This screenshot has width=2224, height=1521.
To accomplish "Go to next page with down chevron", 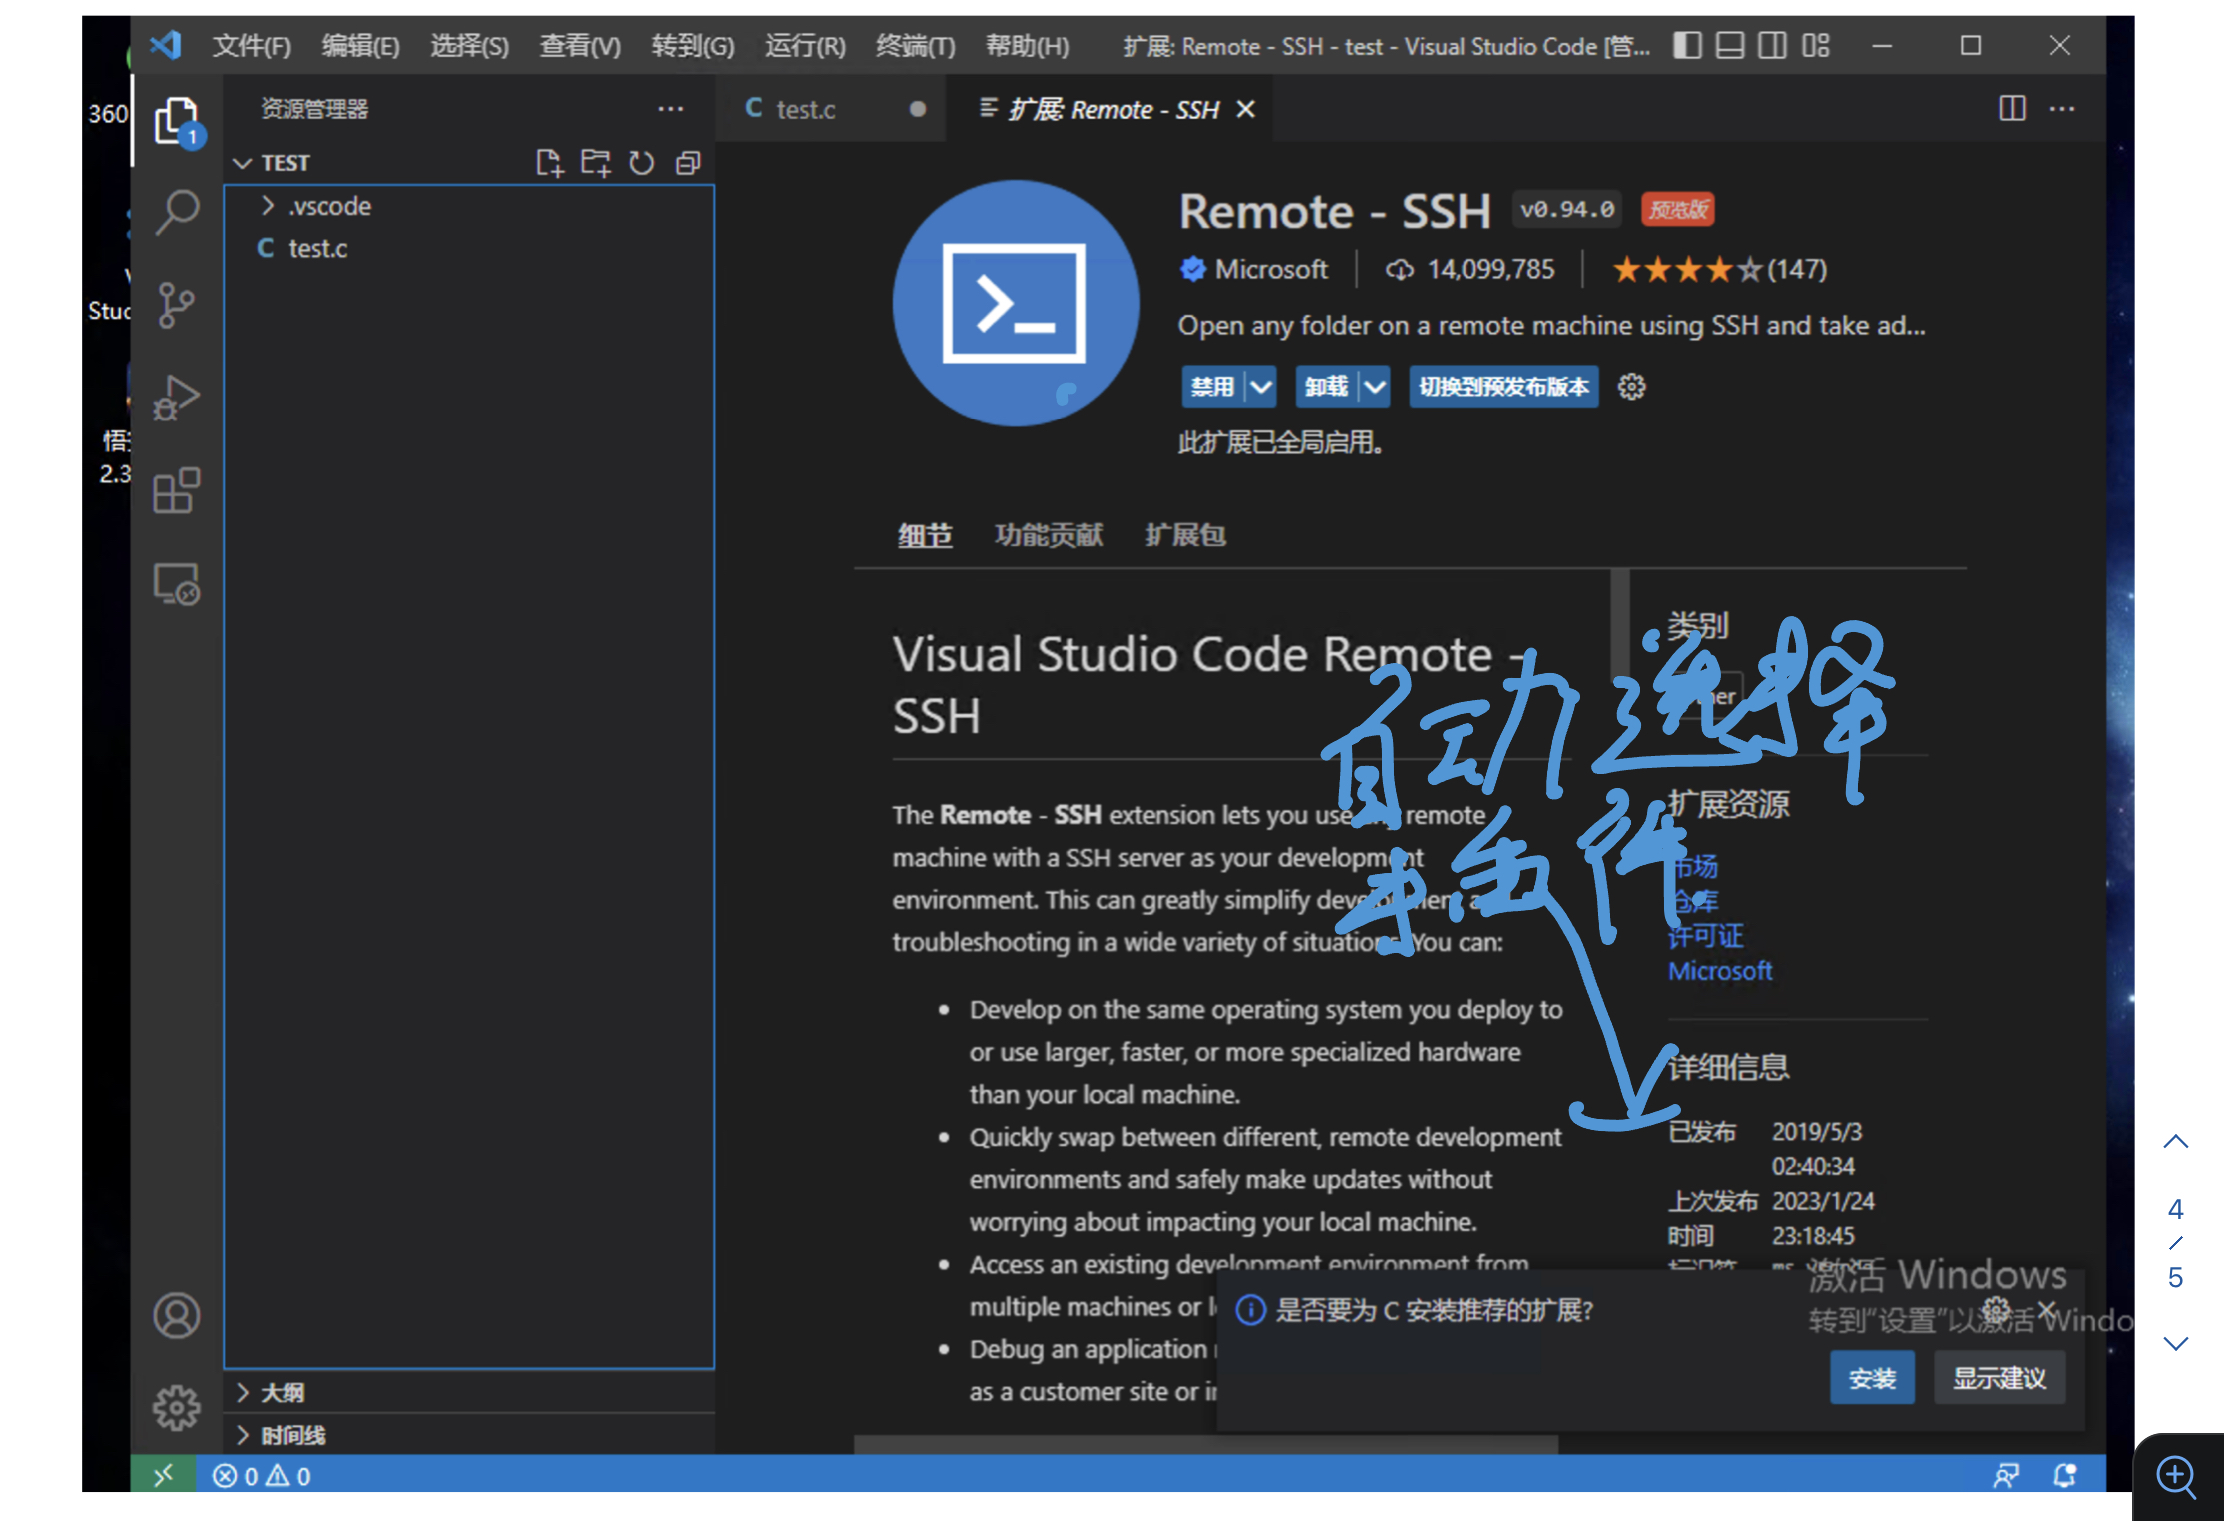I will pos(2176,1343).
